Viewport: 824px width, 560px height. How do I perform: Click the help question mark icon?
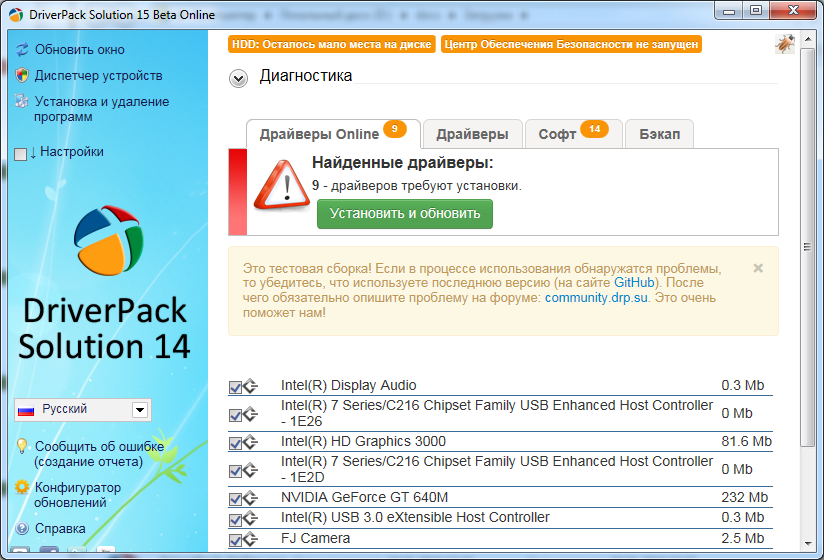coord(22,528)
